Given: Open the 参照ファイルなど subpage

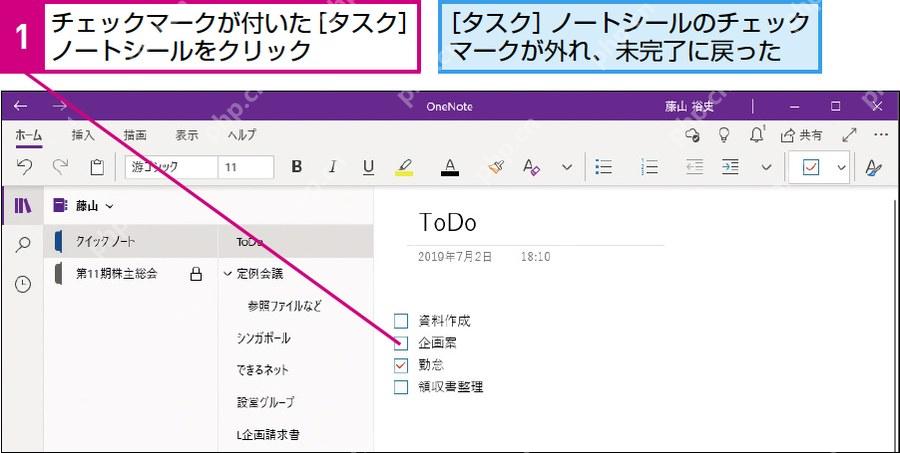Looking at the screenshot, I should pyautogui.click(x=284, y=306).
